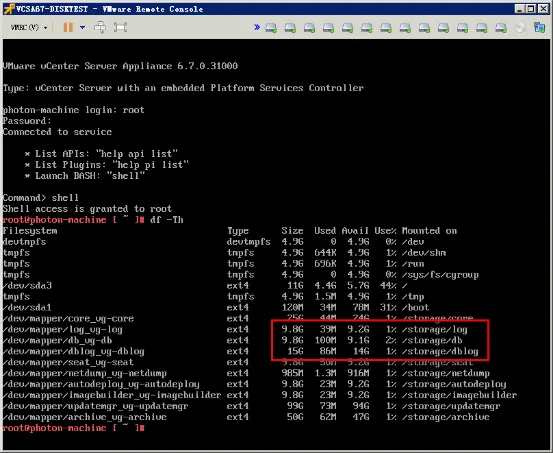Click the '/storage/db' mount point

point(432,340)
